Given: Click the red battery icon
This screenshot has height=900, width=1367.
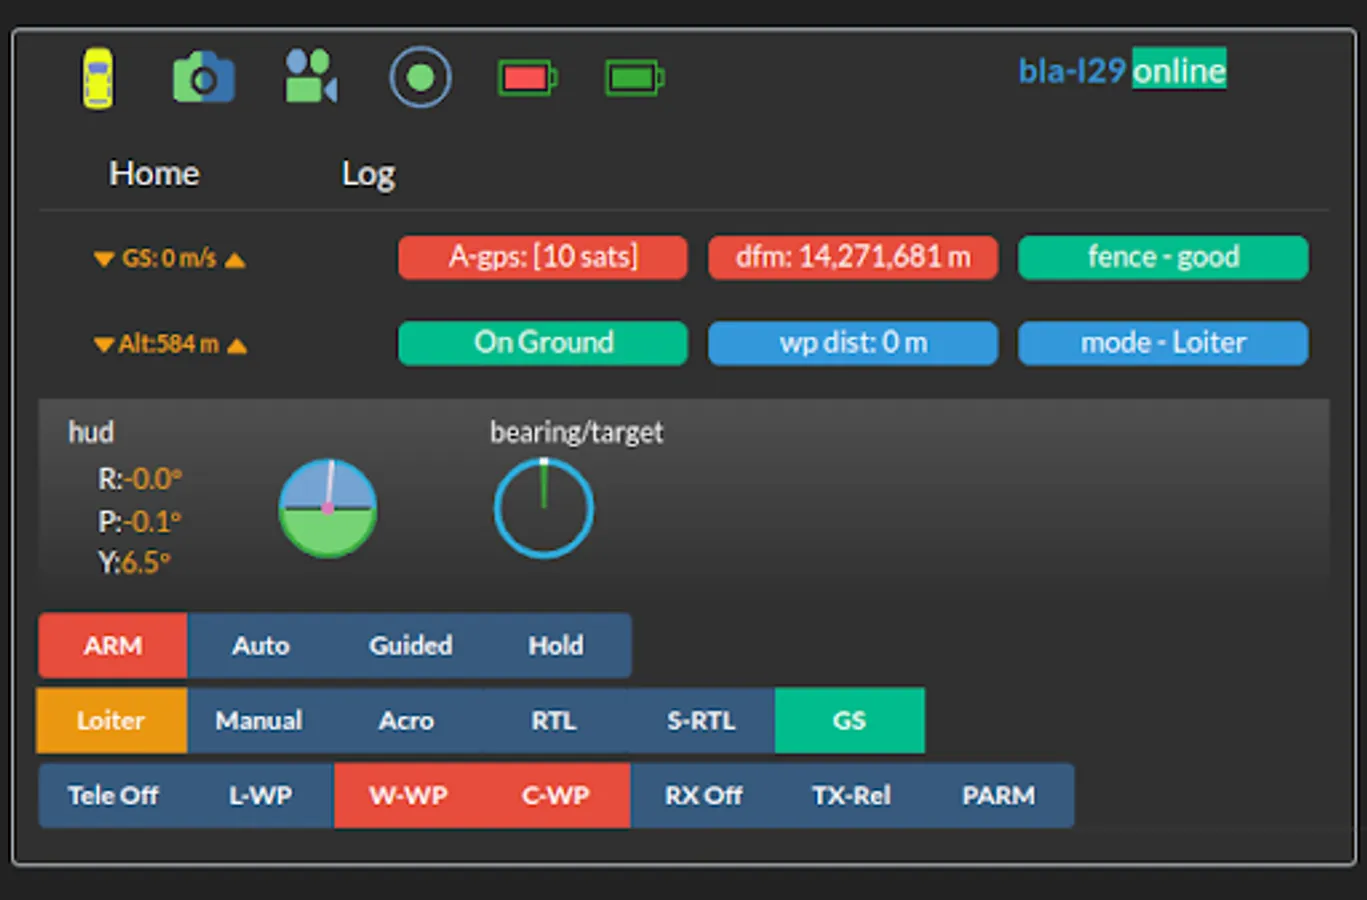Looking at the screenshot, I should click(527, 78).
